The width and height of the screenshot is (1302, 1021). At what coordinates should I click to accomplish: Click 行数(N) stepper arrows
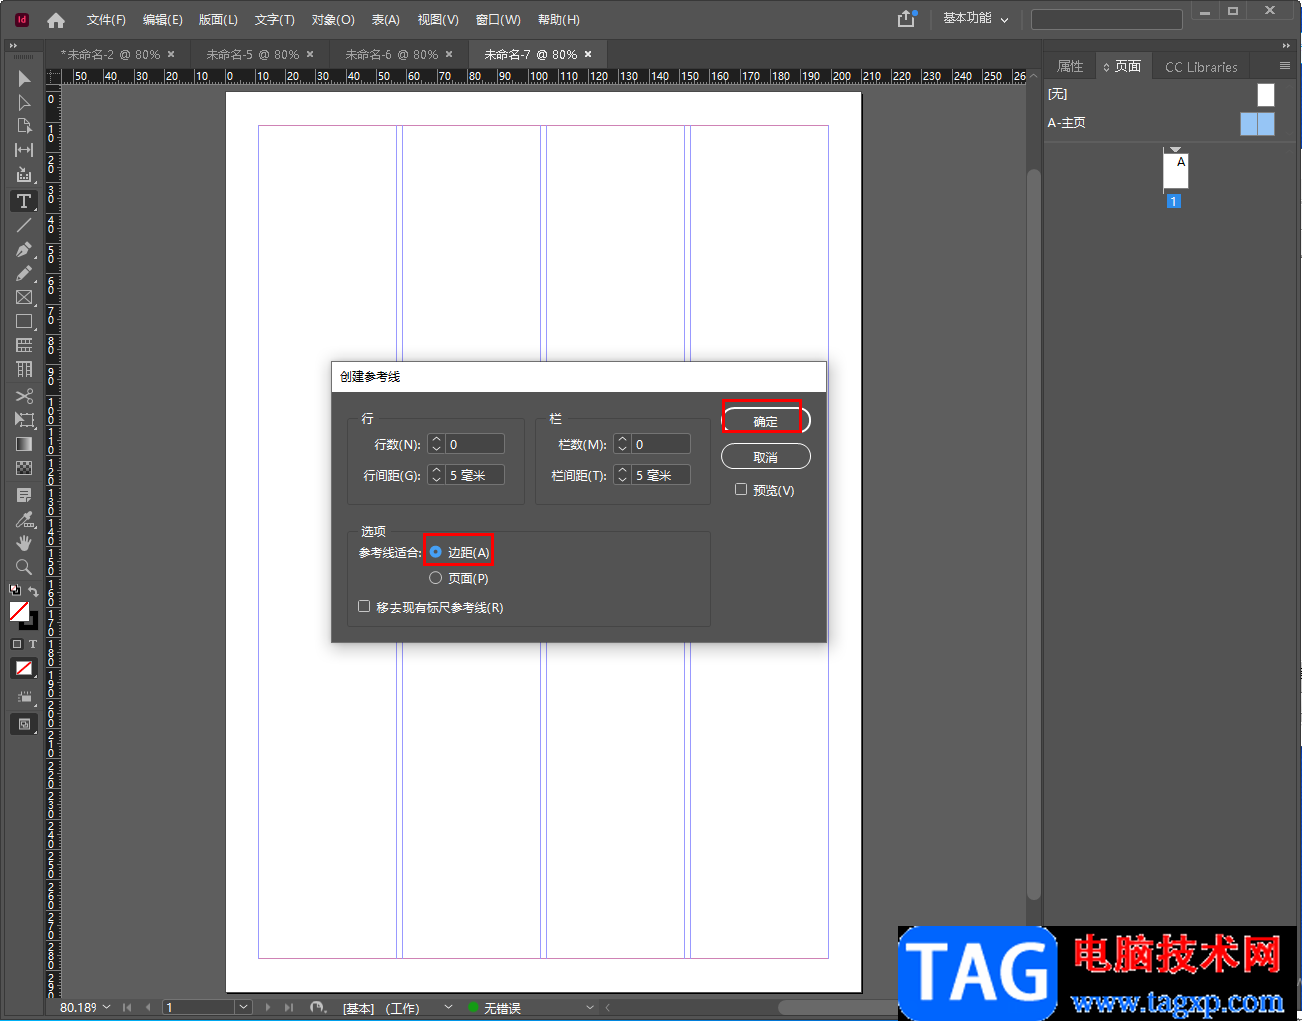[436, 444]
